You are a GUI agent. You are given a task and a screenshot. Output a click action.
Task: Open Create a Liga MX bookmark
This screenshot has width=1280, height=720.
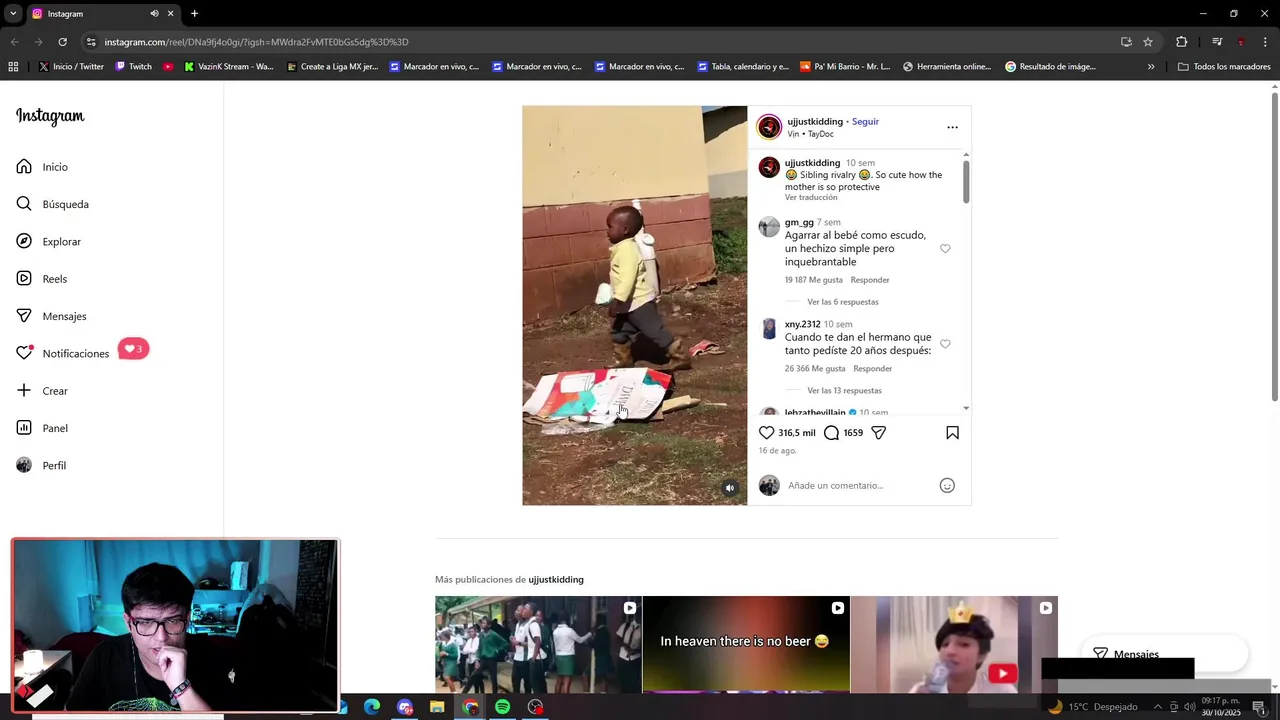coord(332,67)
